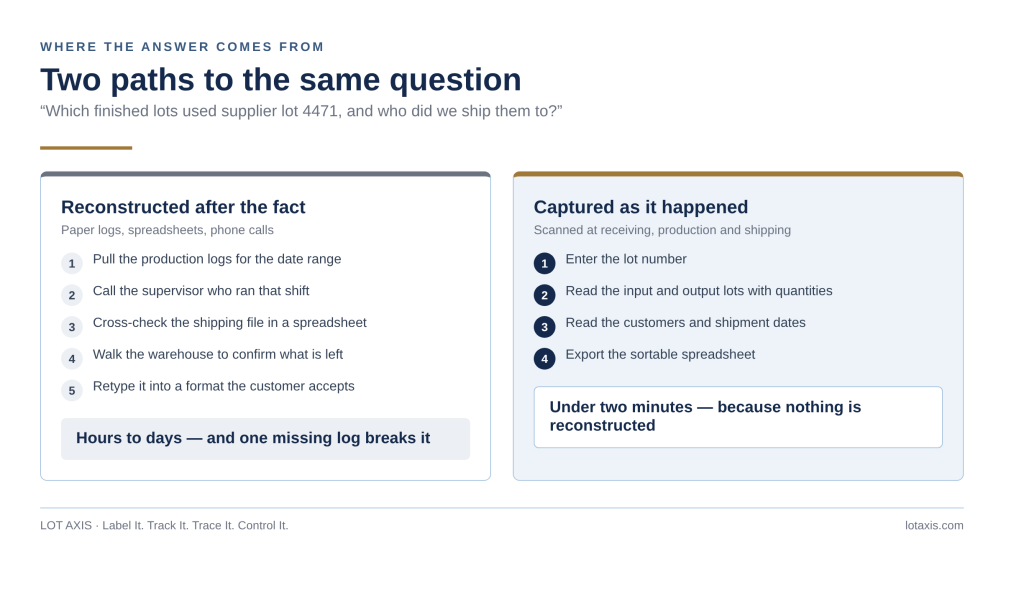Viewport: 1024px width, 592px height.
Task: Click step 2 badge beside Call the supervisor
Action: (72, 295)
